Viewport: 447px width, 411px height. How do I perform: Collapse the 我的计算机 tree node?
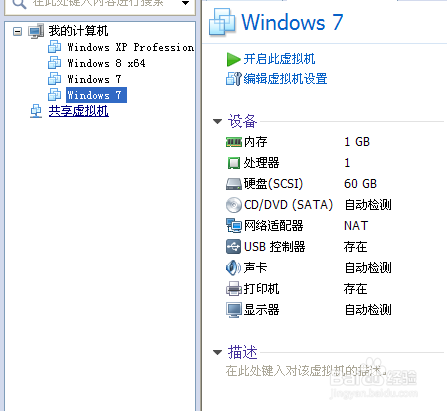[17, 32]
